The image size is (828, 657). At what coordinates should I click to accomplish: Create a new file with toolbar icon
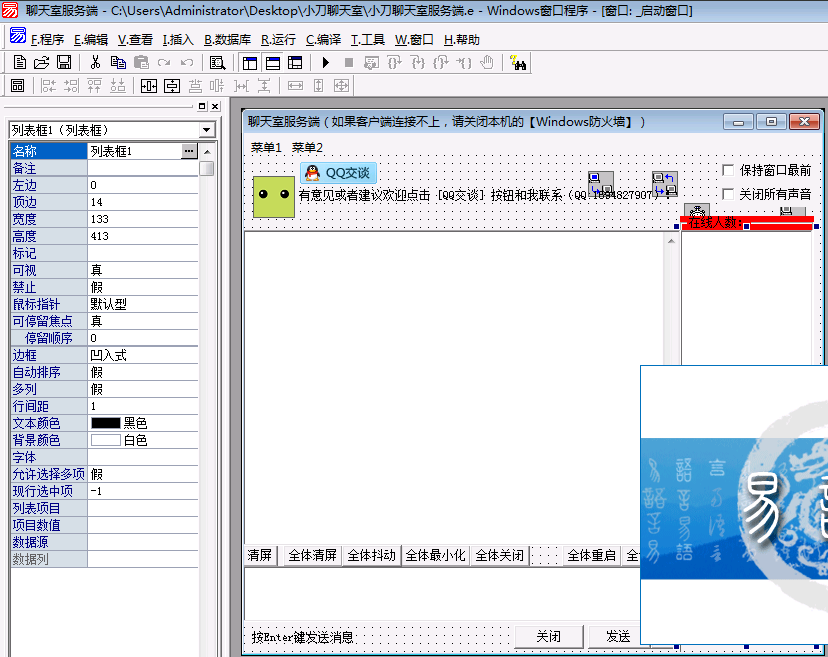coord(20,63)
